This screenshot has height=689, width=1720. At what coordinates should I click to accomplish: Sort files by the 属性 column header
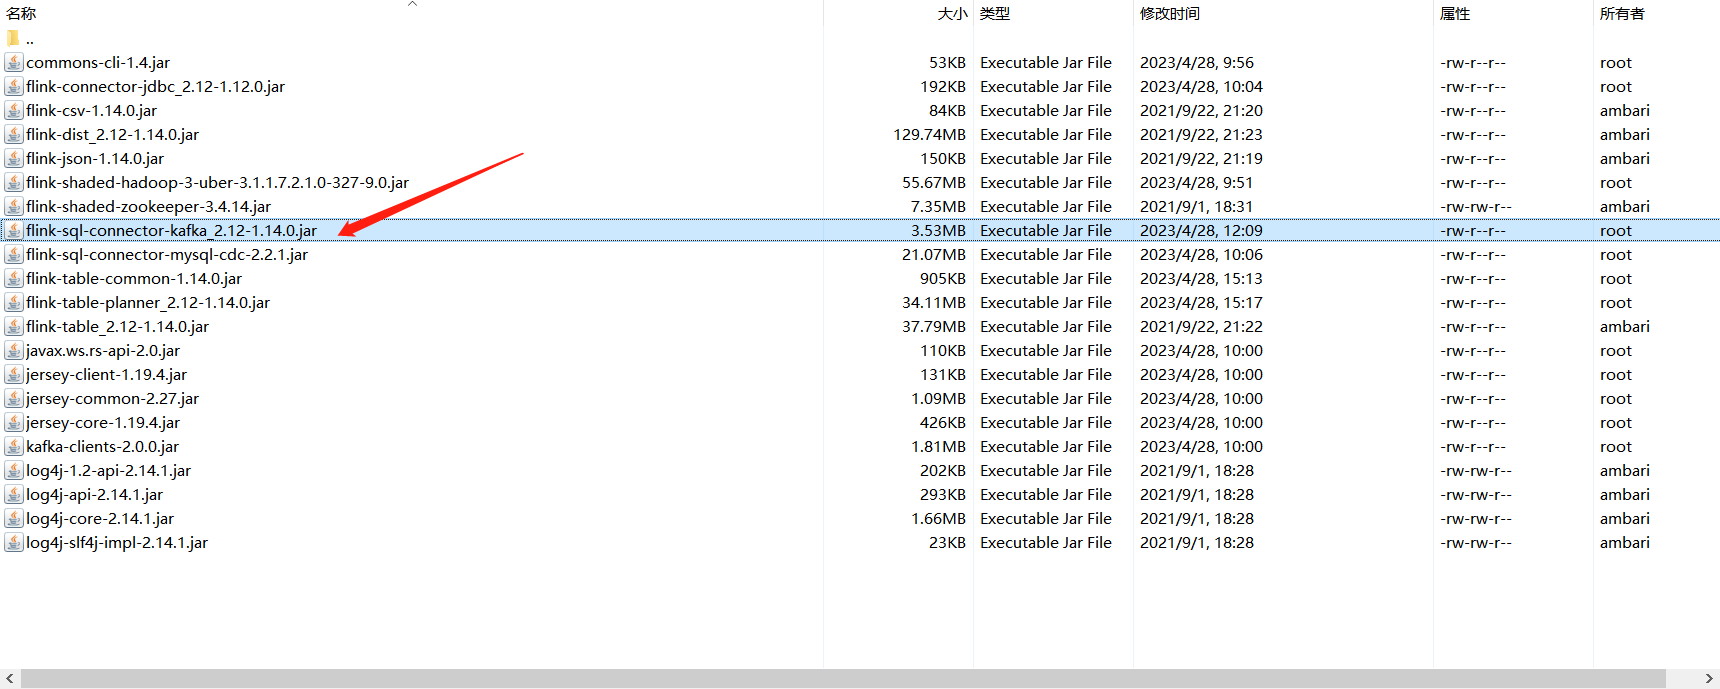1455,13
